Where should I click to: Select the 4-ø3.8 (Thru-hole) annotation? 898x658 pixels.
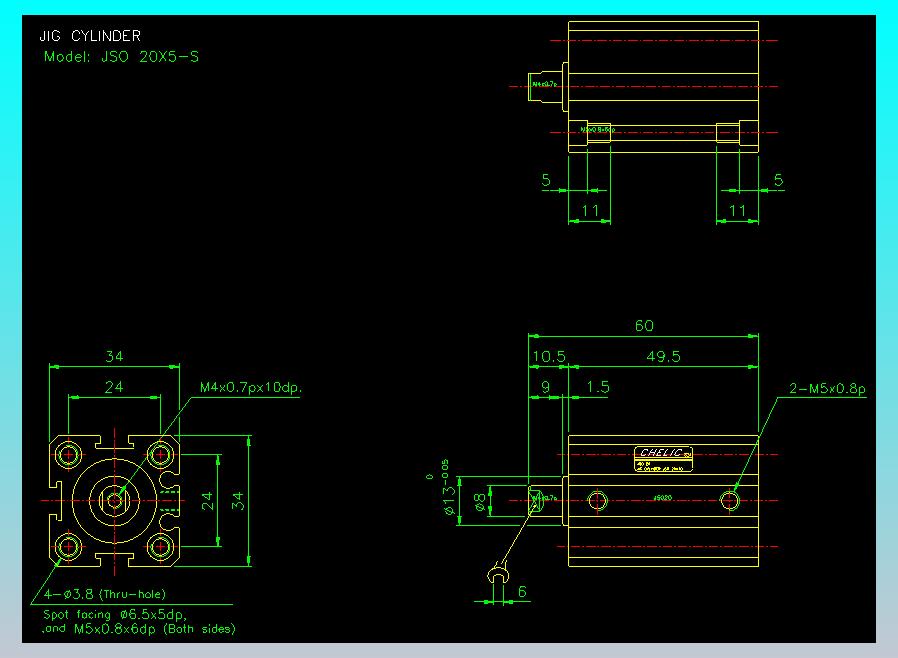point(104,594)
